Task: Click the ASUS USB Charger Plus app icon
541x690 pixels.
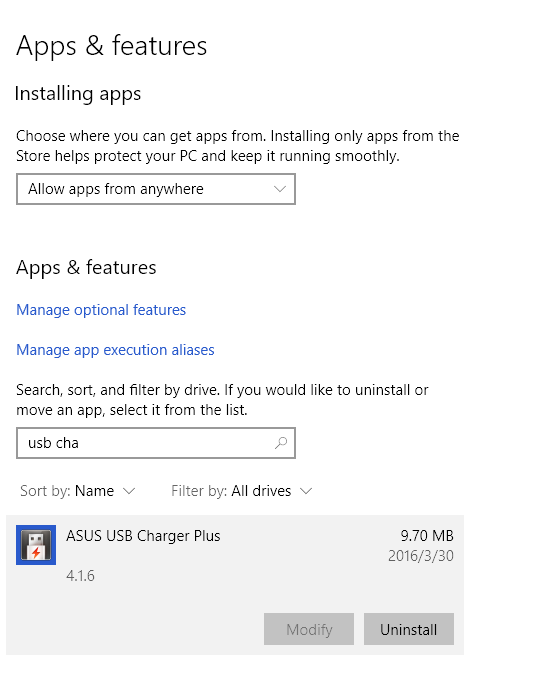Action: 36,545
